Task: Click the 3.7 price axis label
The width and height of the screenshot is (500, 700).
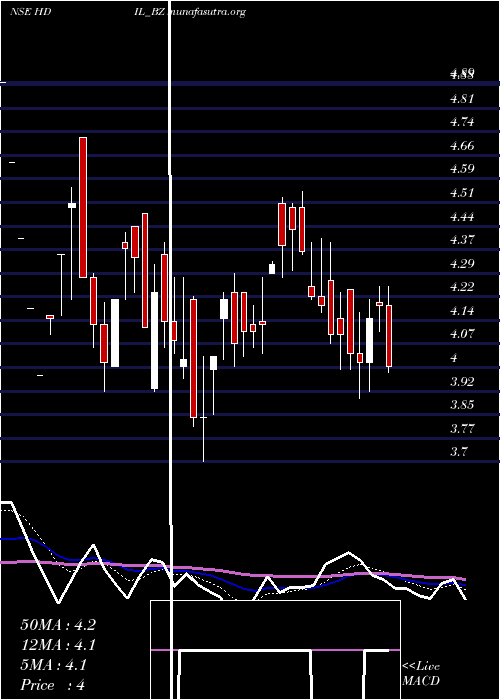Action: coord(459,452)
